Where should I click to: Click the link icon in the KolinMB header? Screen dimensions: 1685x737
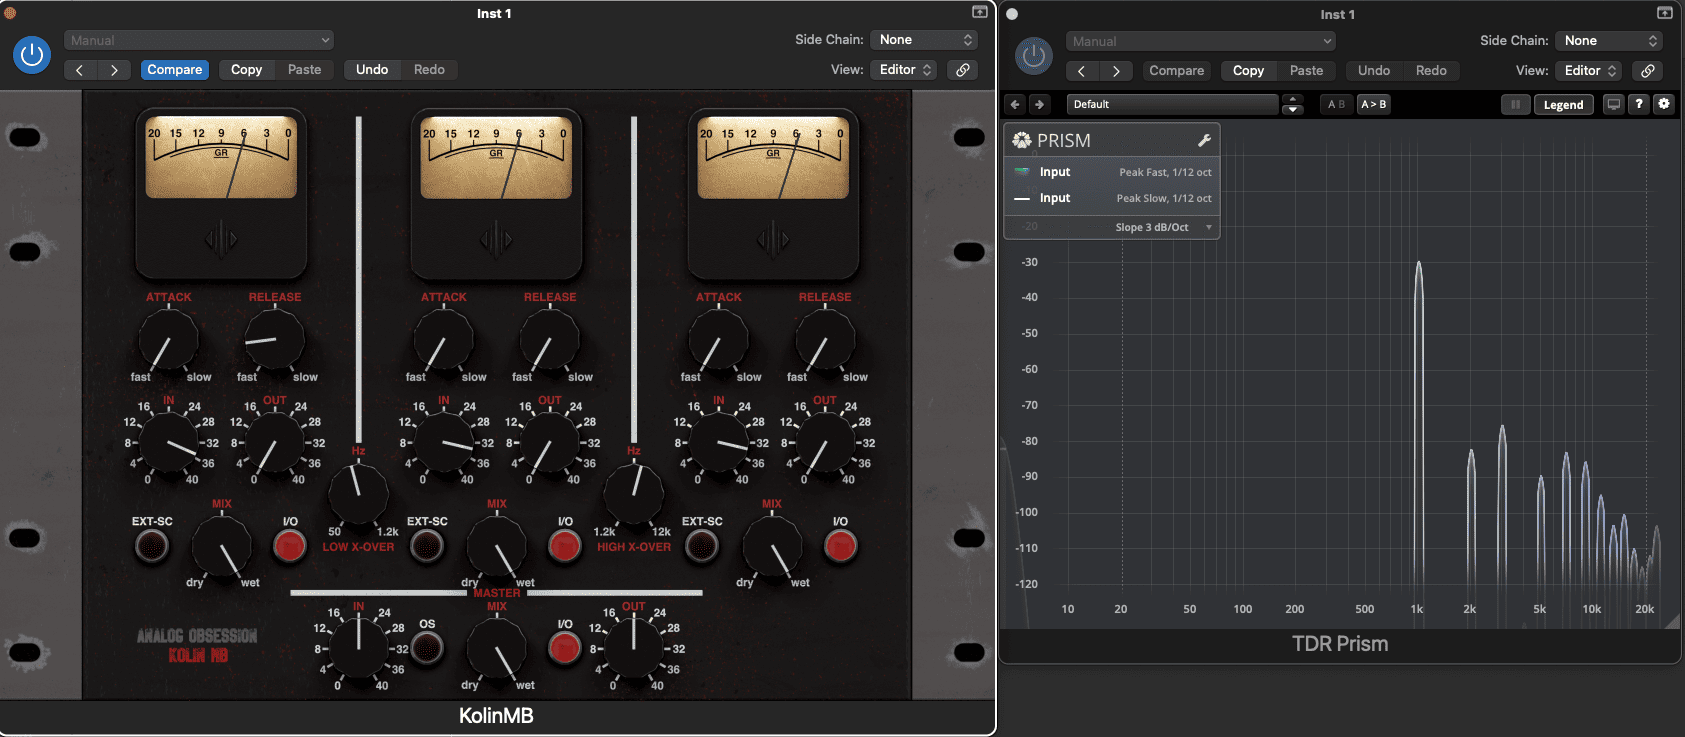pyautogui.click(x=962, y=70)
